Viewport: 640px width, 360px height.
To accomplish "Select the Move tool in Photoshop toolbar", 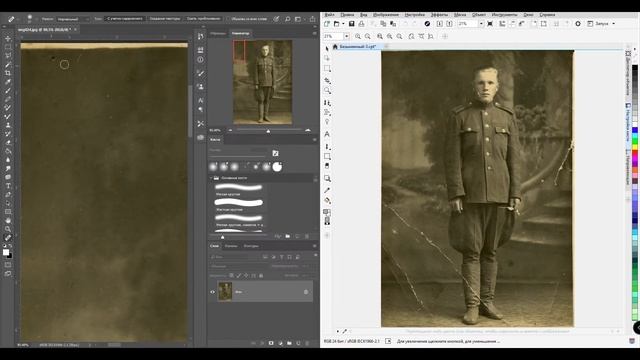I will pos(8,38).
